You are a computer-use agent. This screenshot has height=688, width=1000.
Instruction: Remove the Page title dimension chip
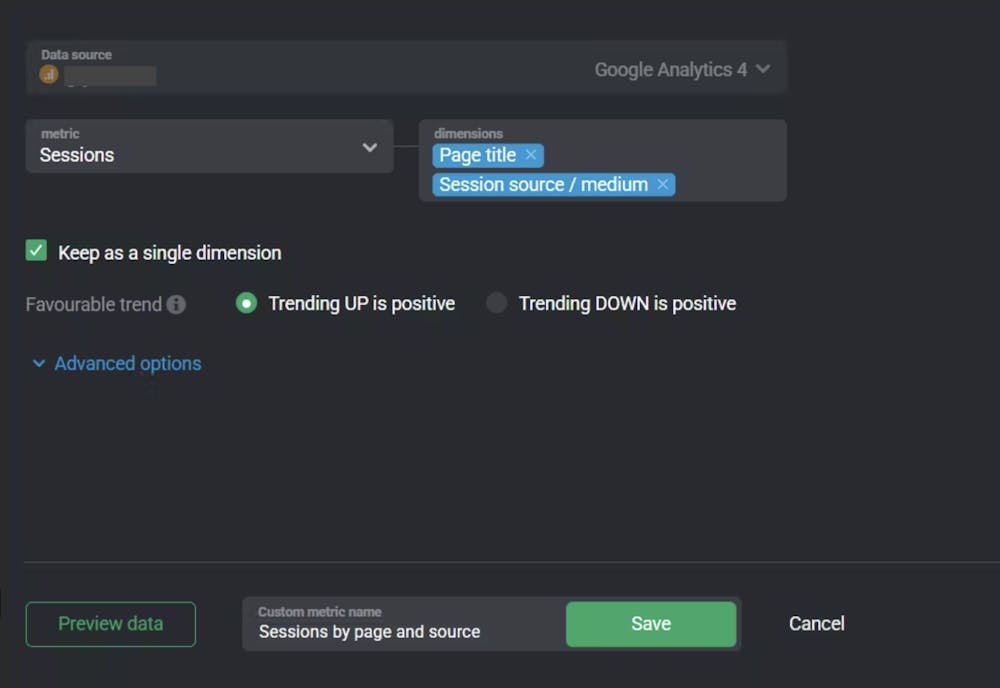tap(531, 155)
